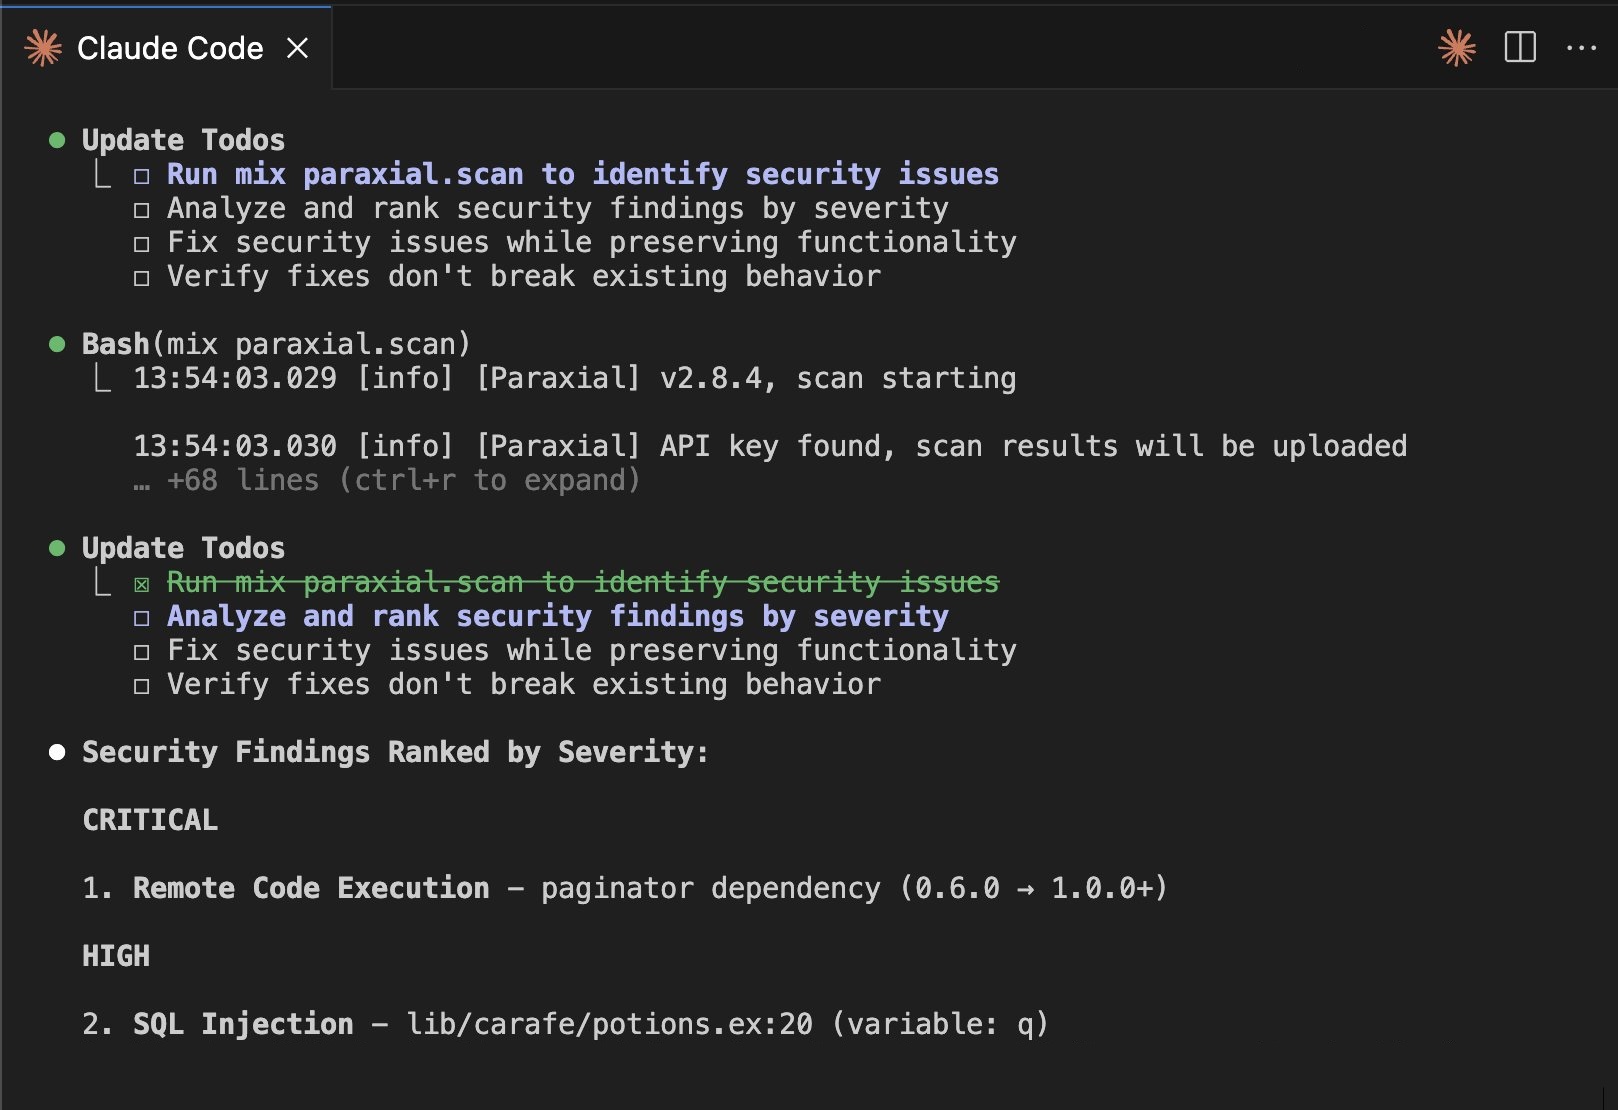Click the 'Remote Code Execution' finding line
This screenshot has width=1618, height=1110.
click(625, 888)
